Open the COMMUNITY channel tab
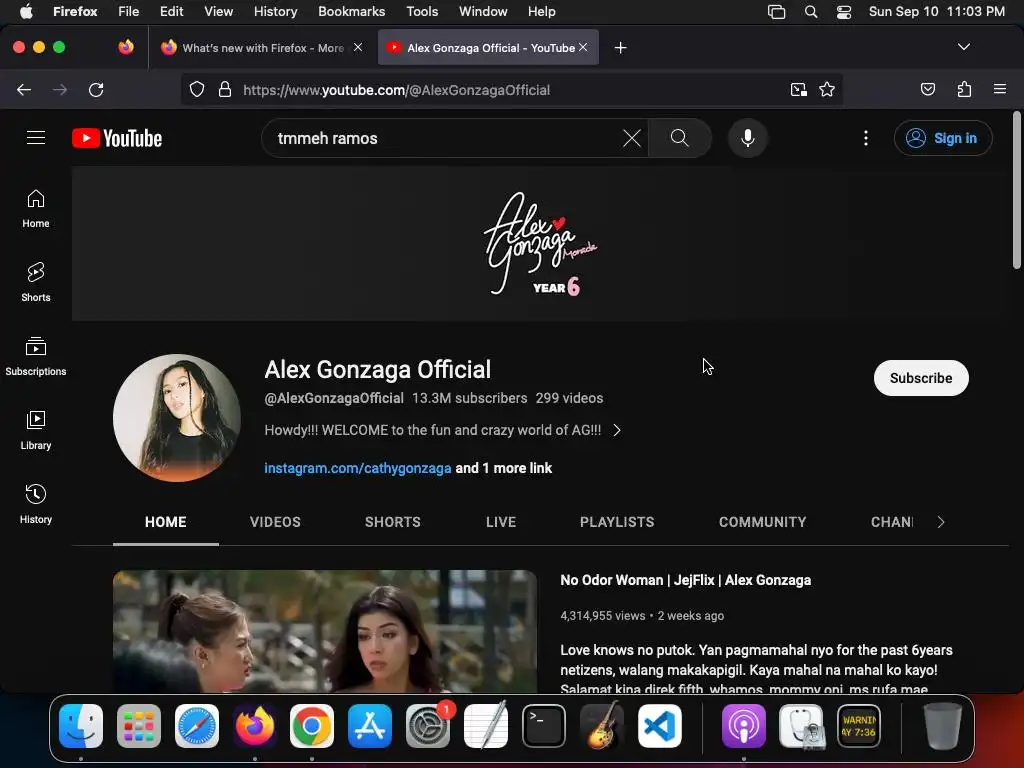Screen dimensions: 1024x768 (762, 522)
